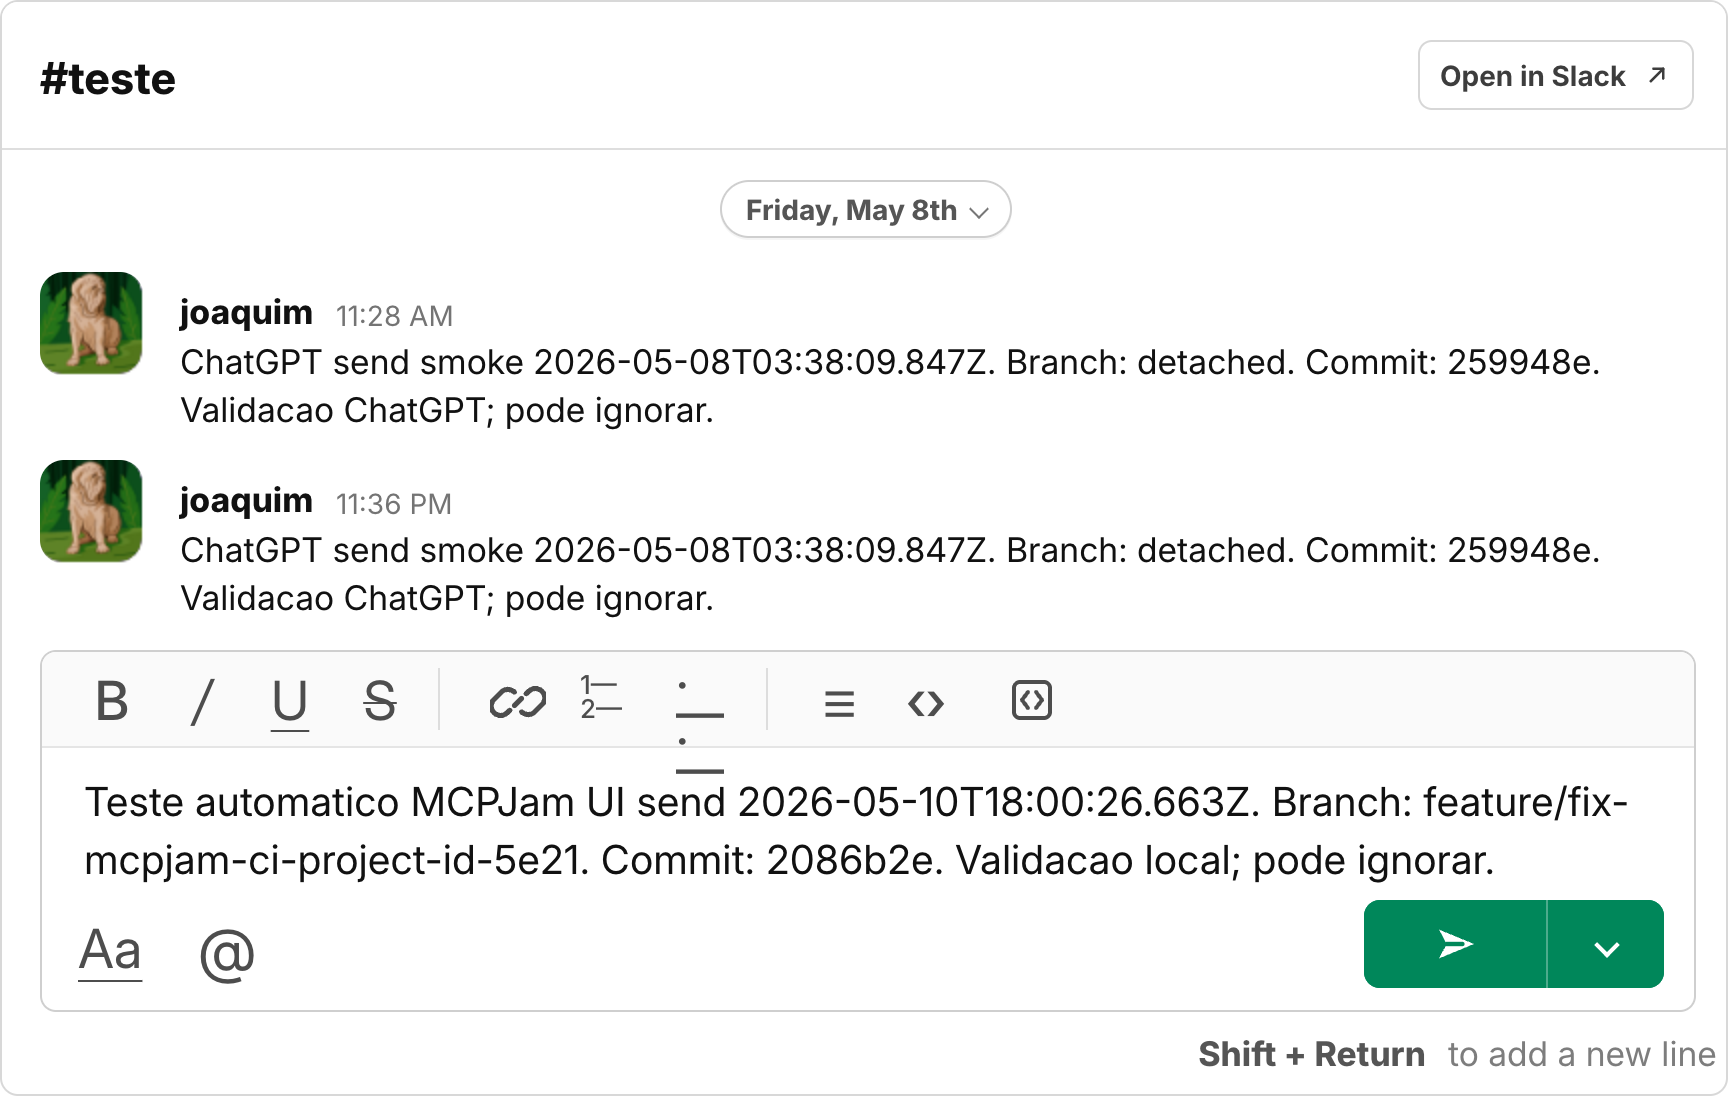Image resolution: width=1728 pixels, height=1096 pixels.
Task: Toggle underline formatting in composer
Action: 290,703
